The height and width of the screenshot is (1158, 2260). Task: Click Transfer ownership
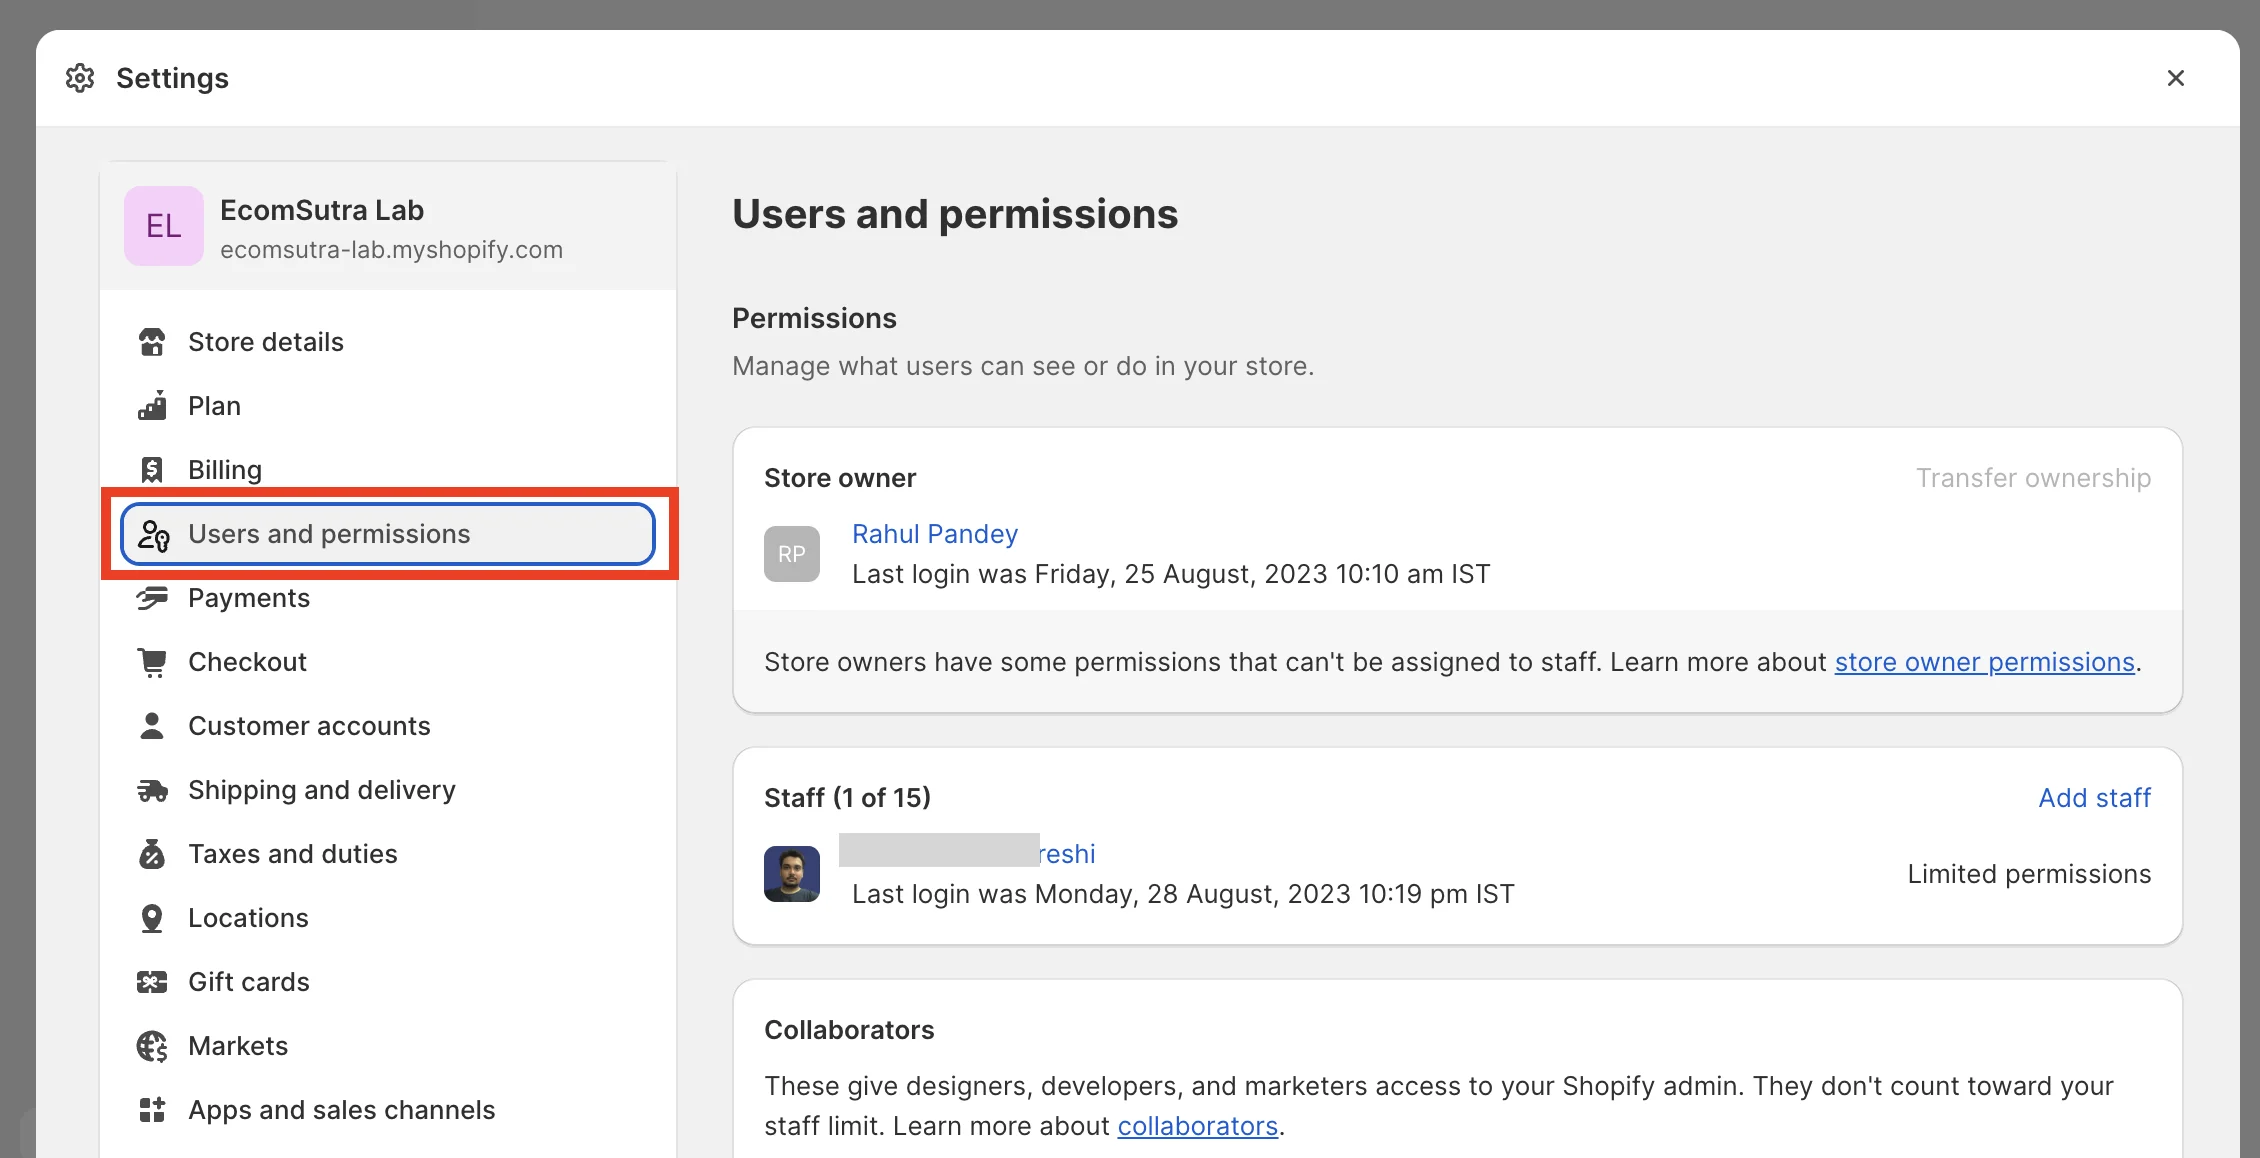point(2033,478)
